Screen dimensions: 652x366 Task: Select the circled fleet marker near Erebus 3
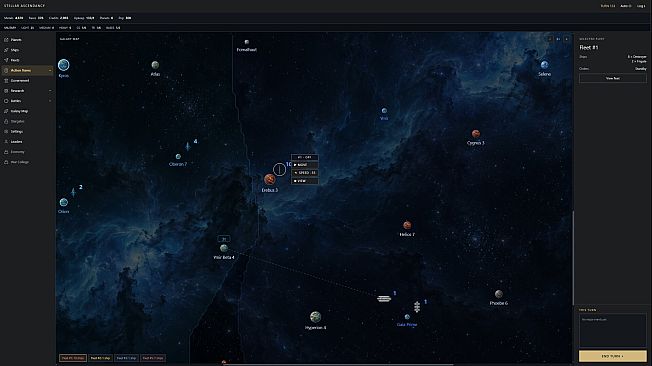coord(279,169)
